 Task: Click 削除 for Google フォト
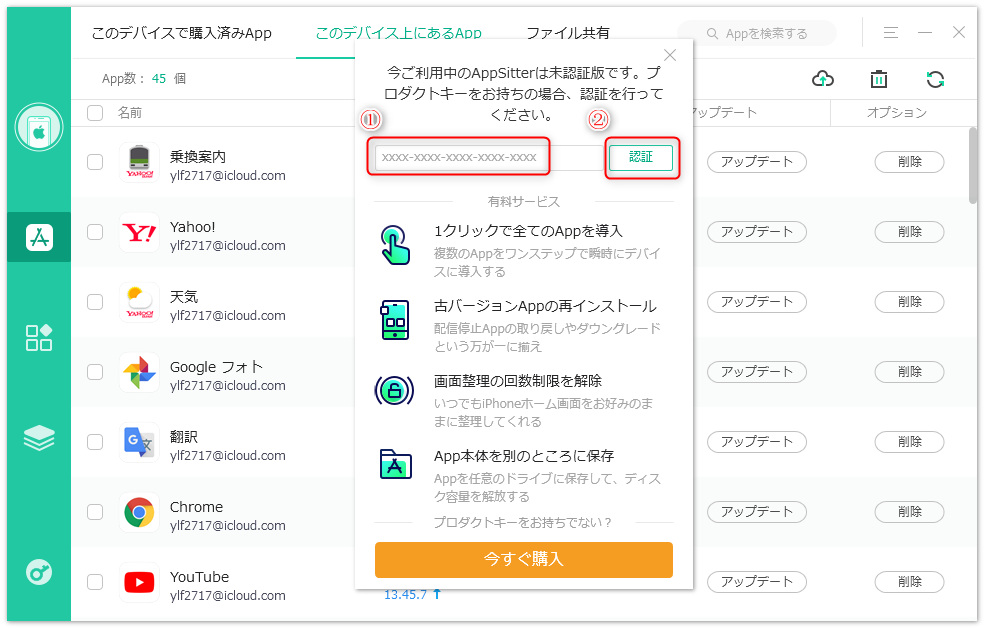coord(909,372)
